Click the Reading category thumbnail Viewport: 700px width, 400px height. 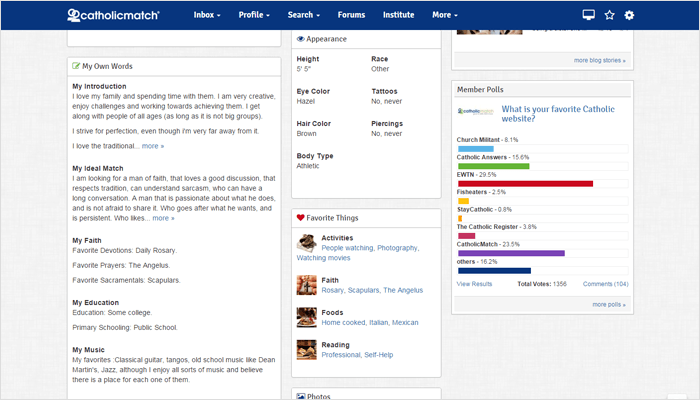307,350
